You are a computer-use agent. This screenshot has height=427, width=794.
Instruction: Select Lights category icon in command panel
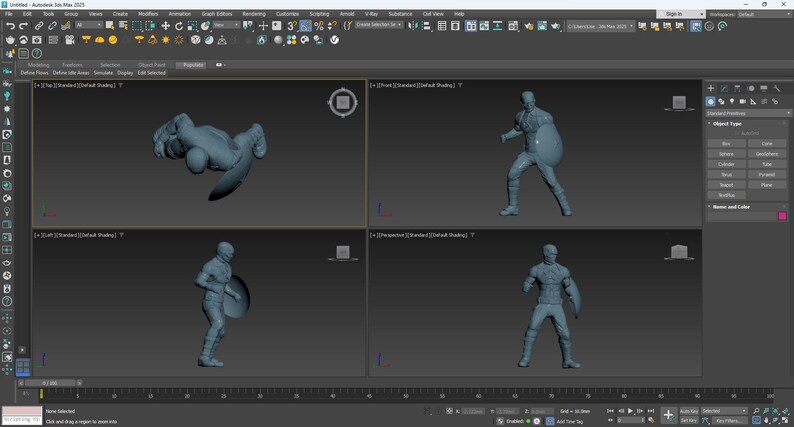tap(732, 101)
